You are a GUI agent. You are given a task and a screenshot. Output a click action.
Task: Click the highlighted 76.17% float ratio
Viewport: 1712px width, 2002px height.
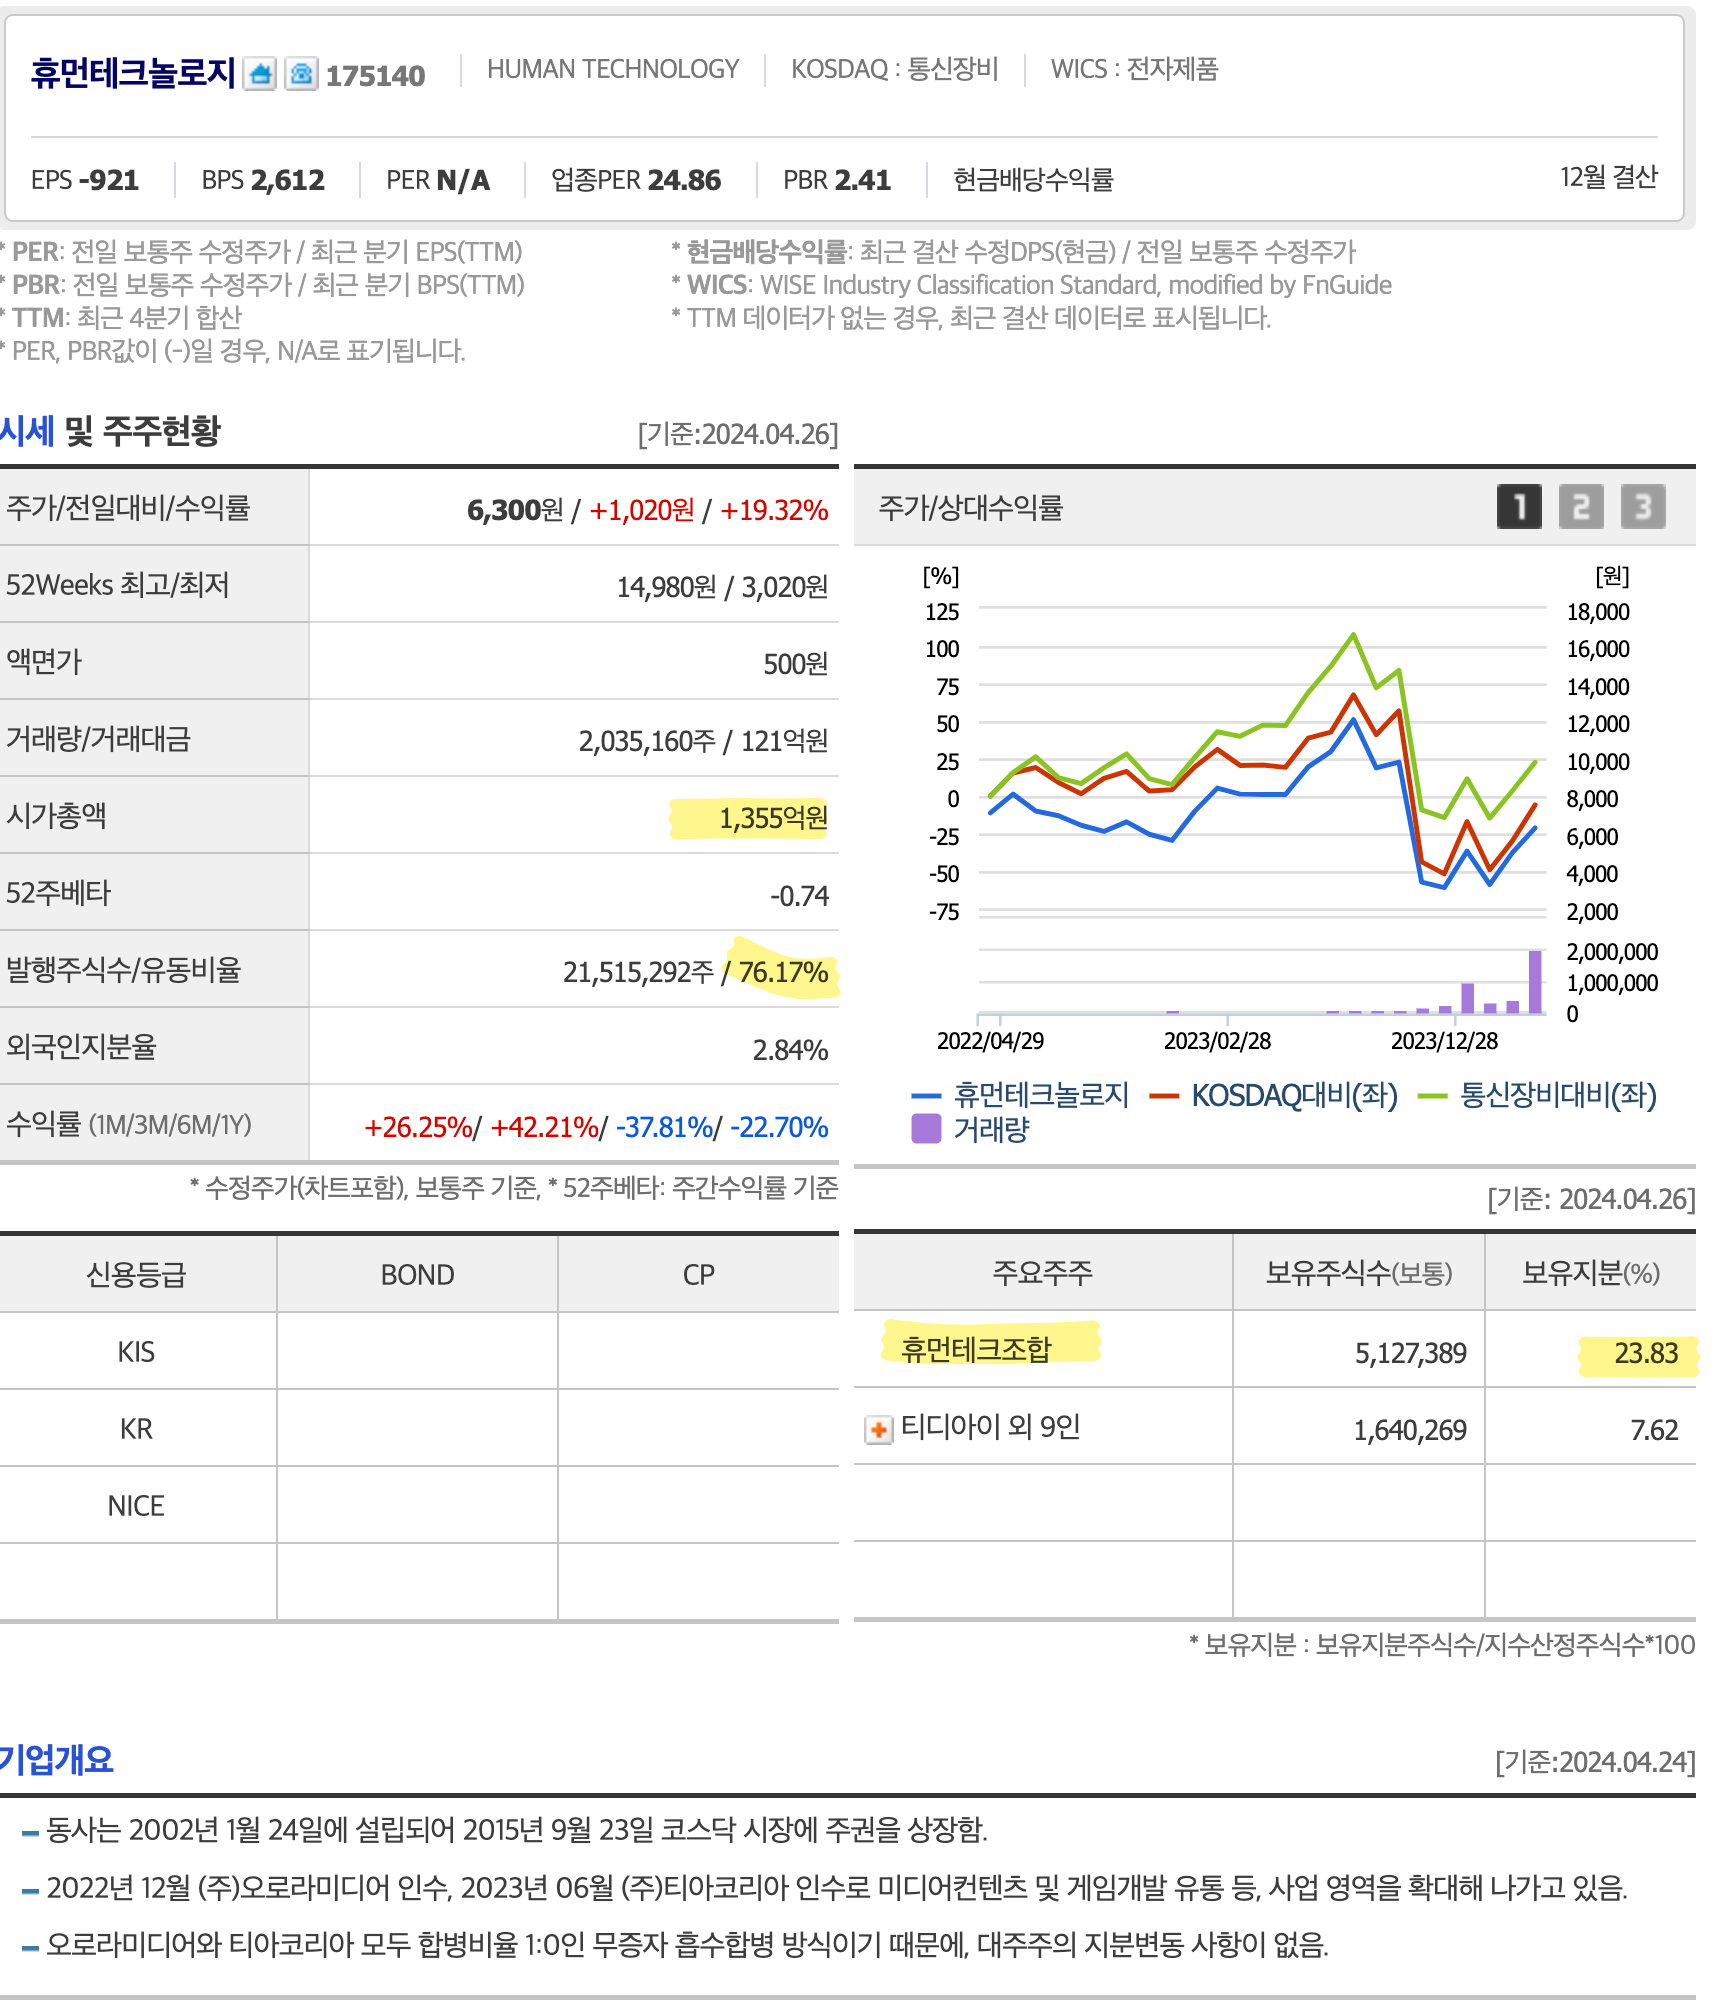click(x=784, y=972)
